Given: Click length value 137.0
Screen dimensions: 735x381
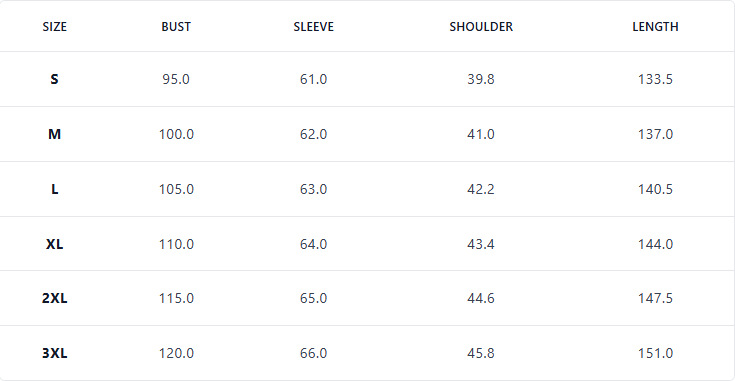Looking at the screenshot, I should pyautogui.click(x=655, y=134).
